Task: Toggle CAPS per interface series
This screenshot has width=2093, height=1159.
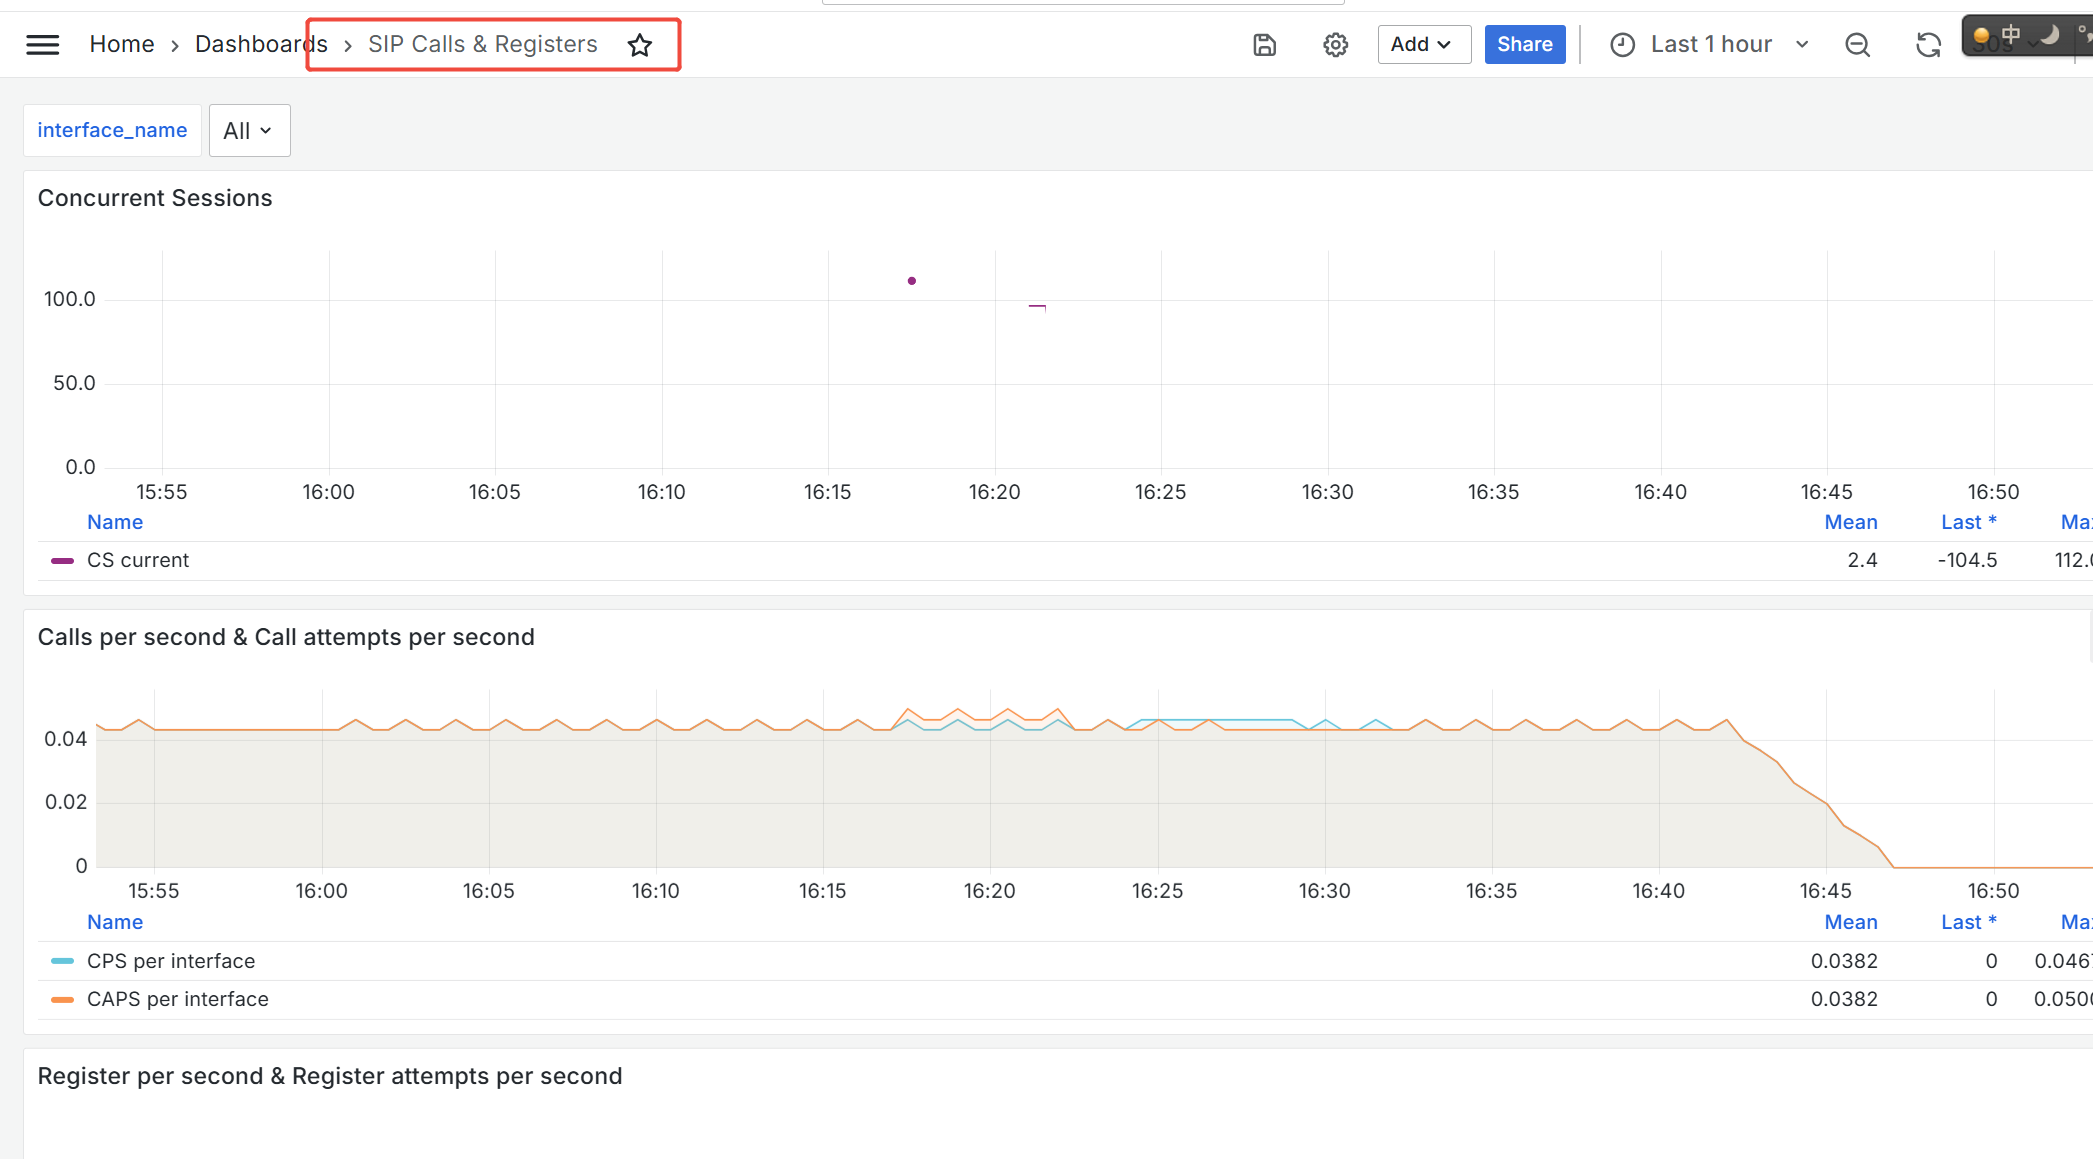Action: 178,999
